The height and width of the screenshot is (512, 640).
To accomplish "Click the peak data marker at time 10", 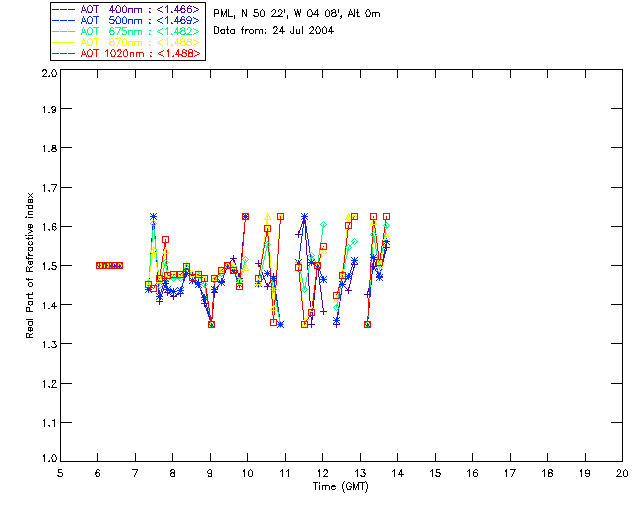I will tap(246, 216).
